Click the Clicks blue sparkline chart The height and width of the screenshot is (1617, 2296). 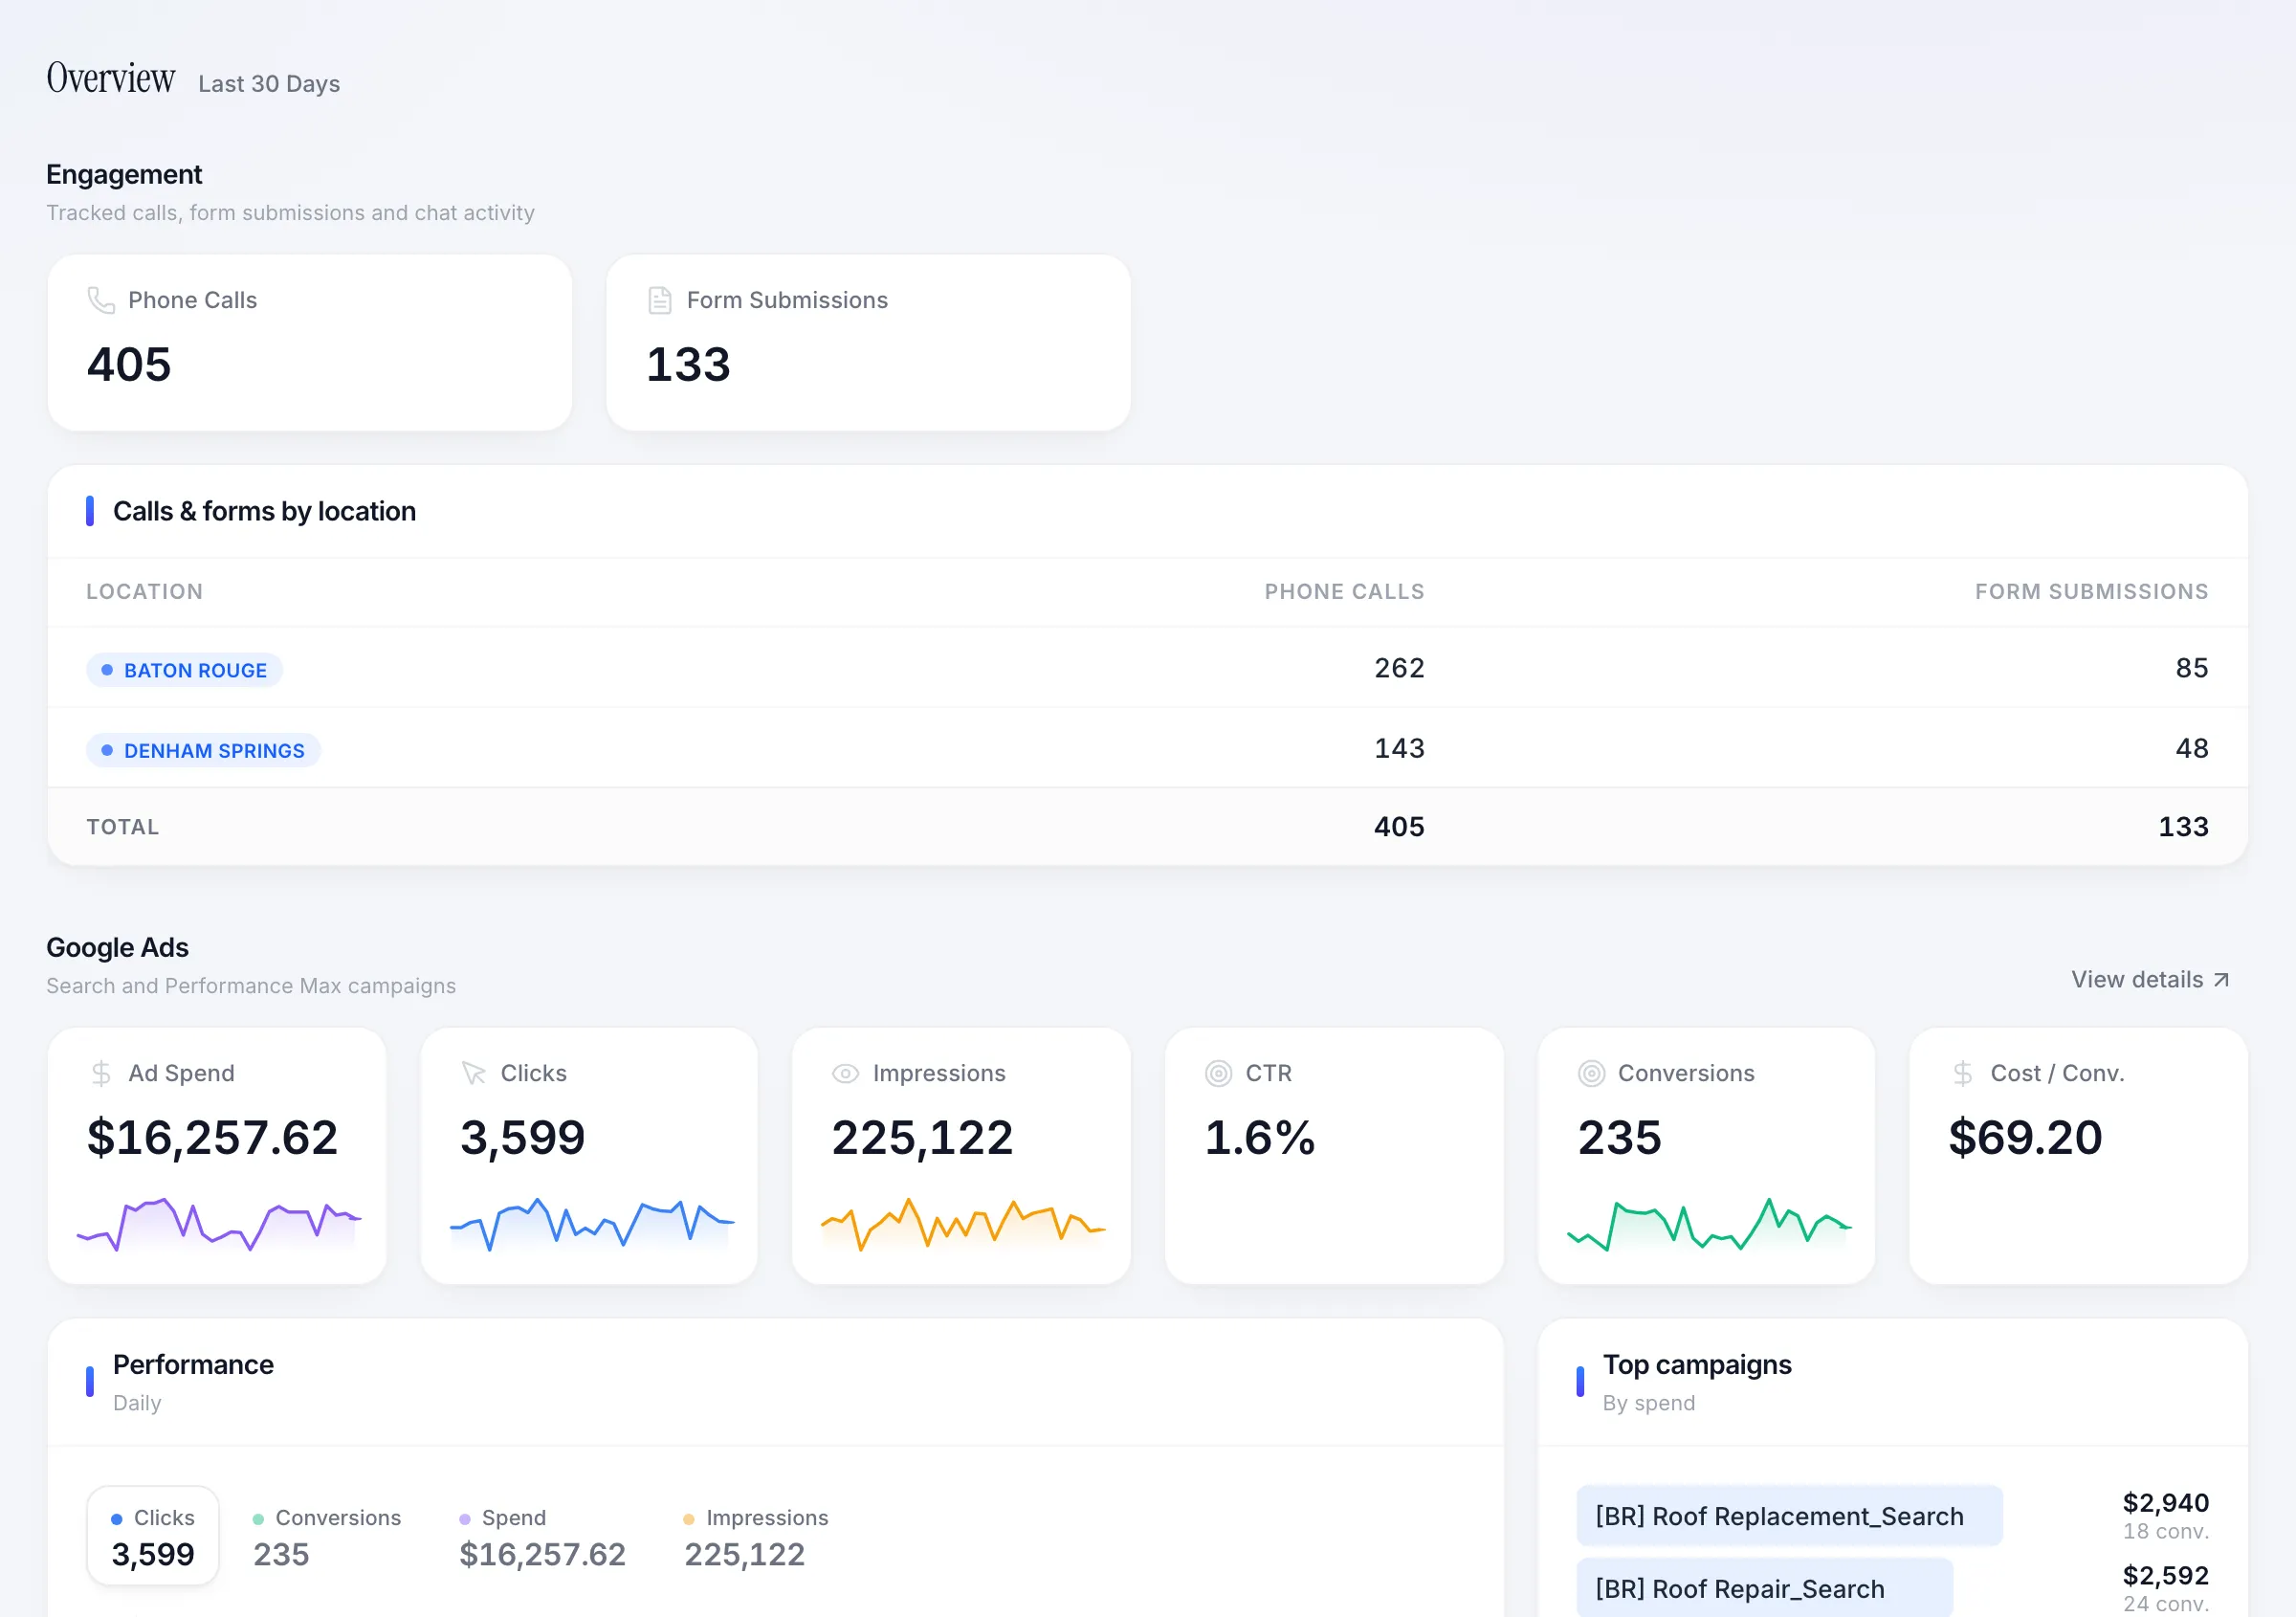[x=592, y=1224]
